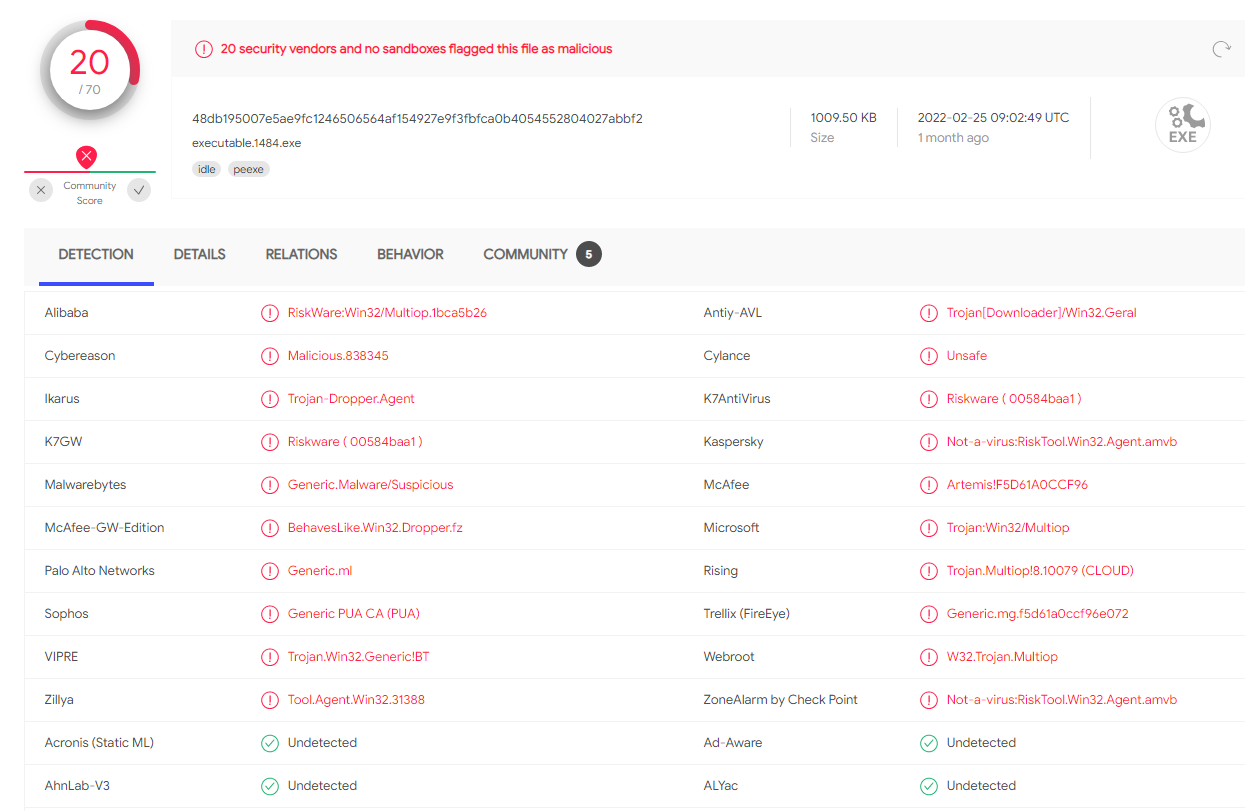Vote down with the community X button
This screenshot has height=811, width=1245.
(x=41, y=190)
